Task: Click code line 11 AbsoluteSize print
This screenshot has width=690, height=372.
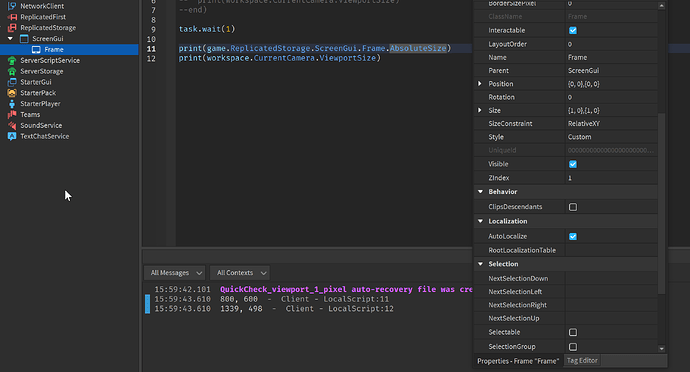Action: (x=315, y=48)
